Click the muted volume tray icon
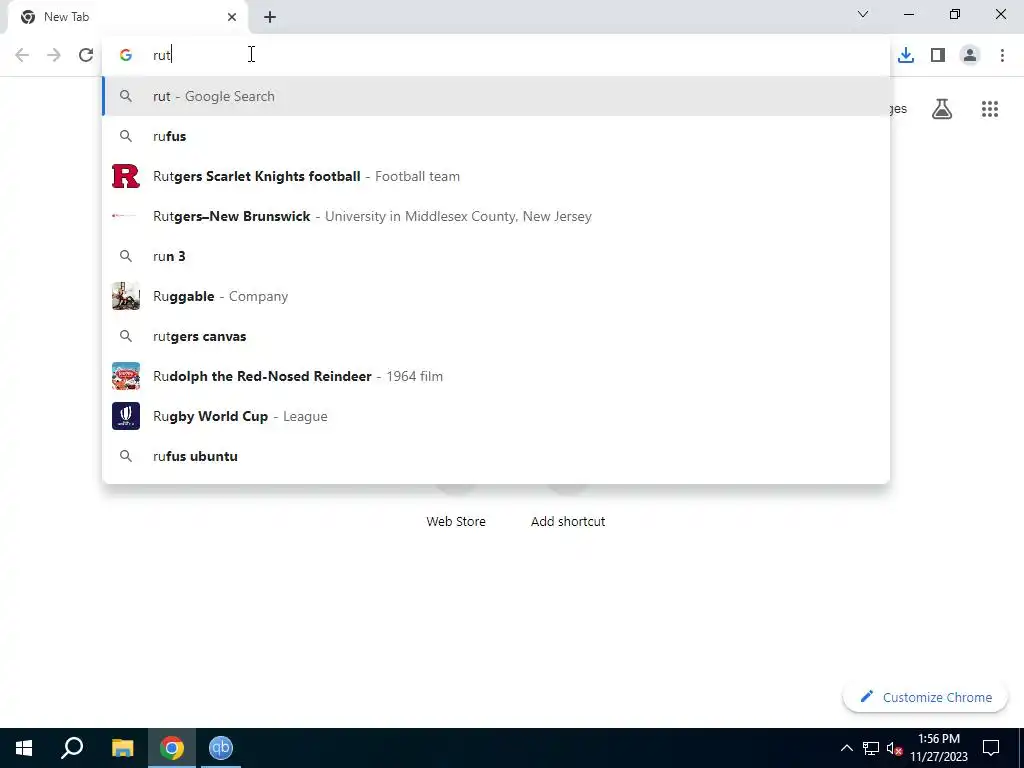The height and width of the screenshot is (768, 1024). coord(894,748)
